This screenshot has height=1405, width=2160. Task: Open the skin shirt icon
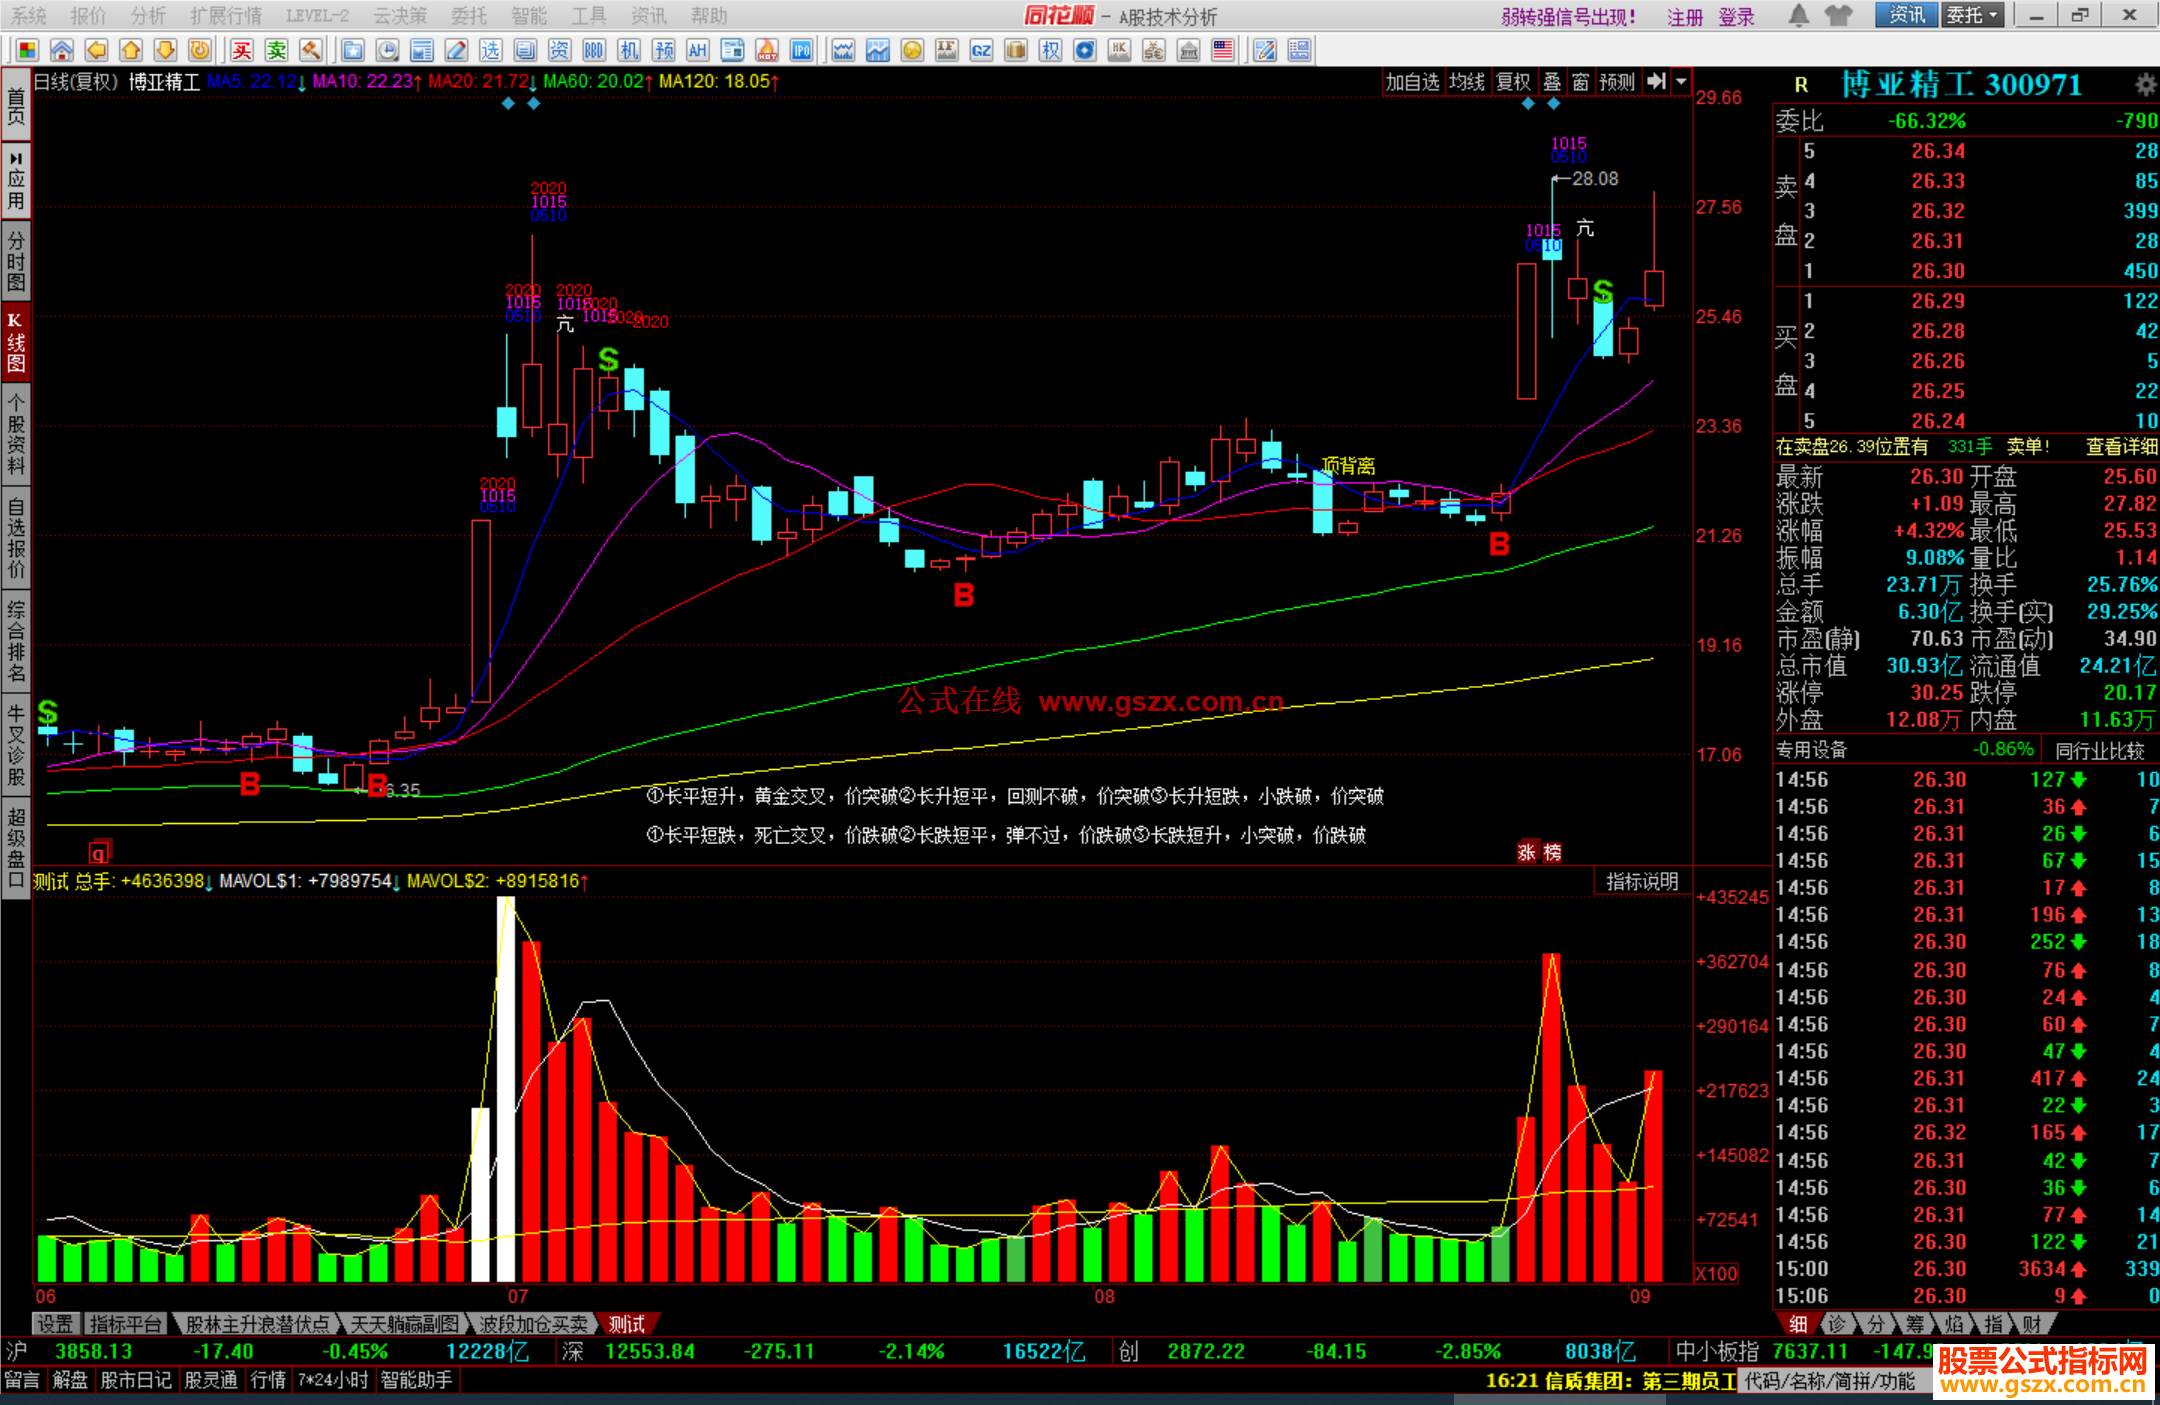coord(1838,15)
